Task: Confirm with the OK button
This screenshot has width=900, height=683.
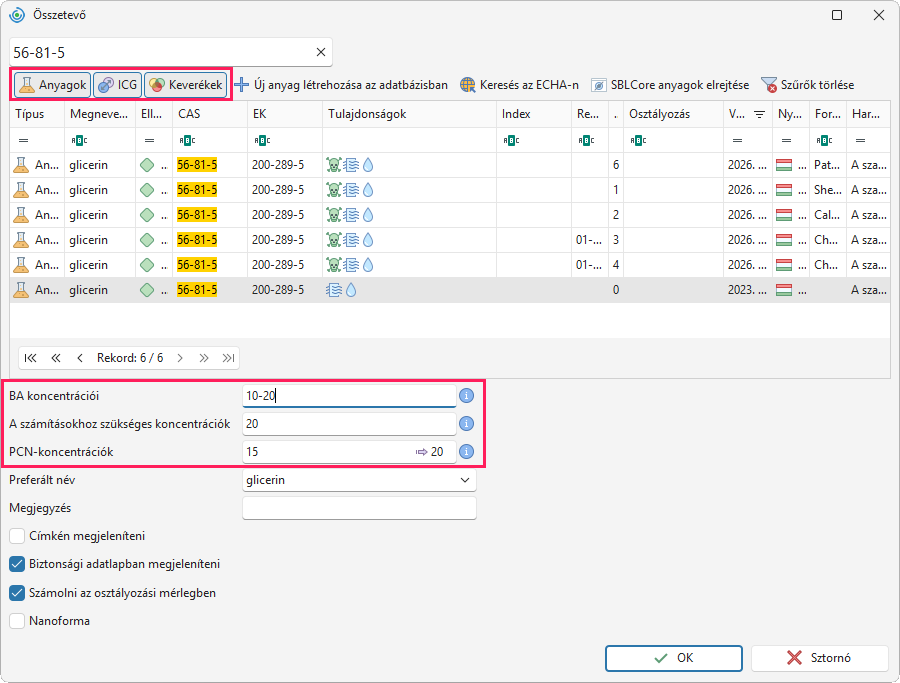Action: click(674, 658)
